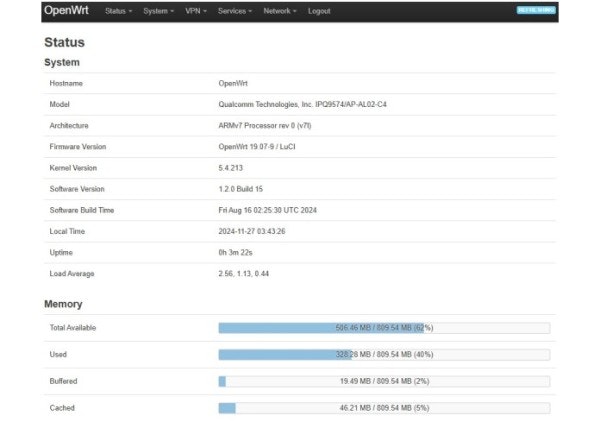Open the Status dropdown menu
Screen dimensions: 600x422
pos(119,11)
